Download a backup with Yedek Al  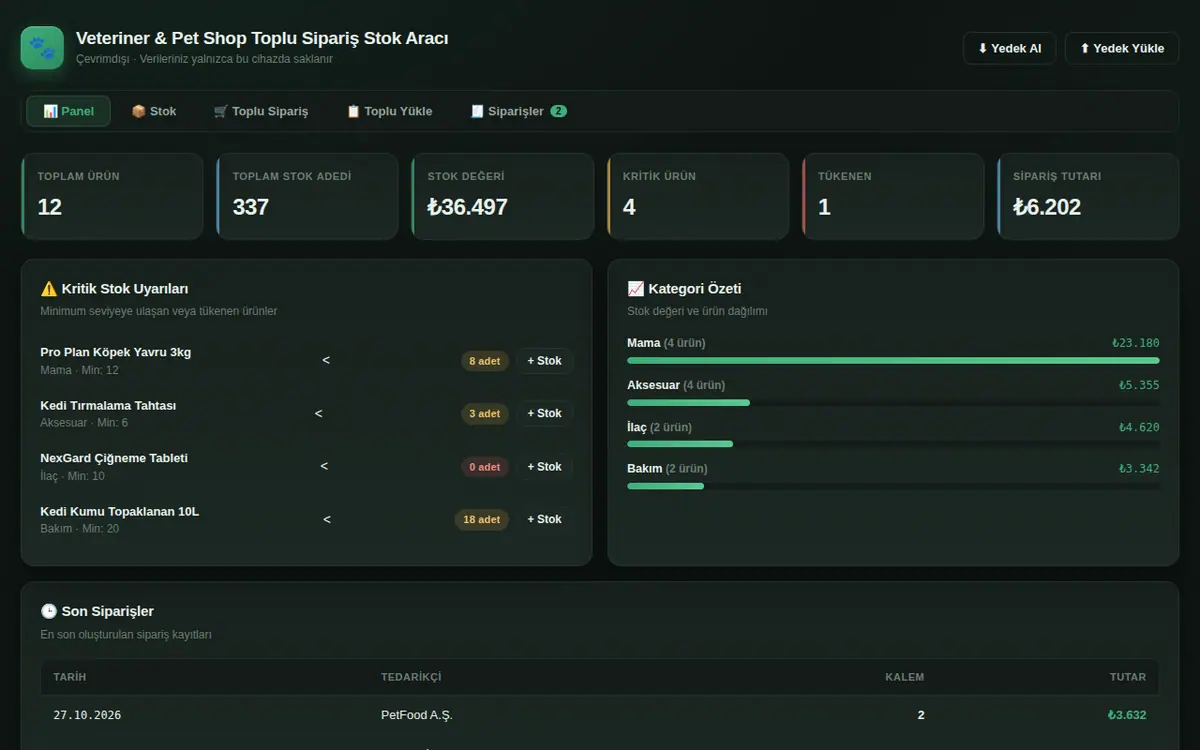tap(1009, 48)
